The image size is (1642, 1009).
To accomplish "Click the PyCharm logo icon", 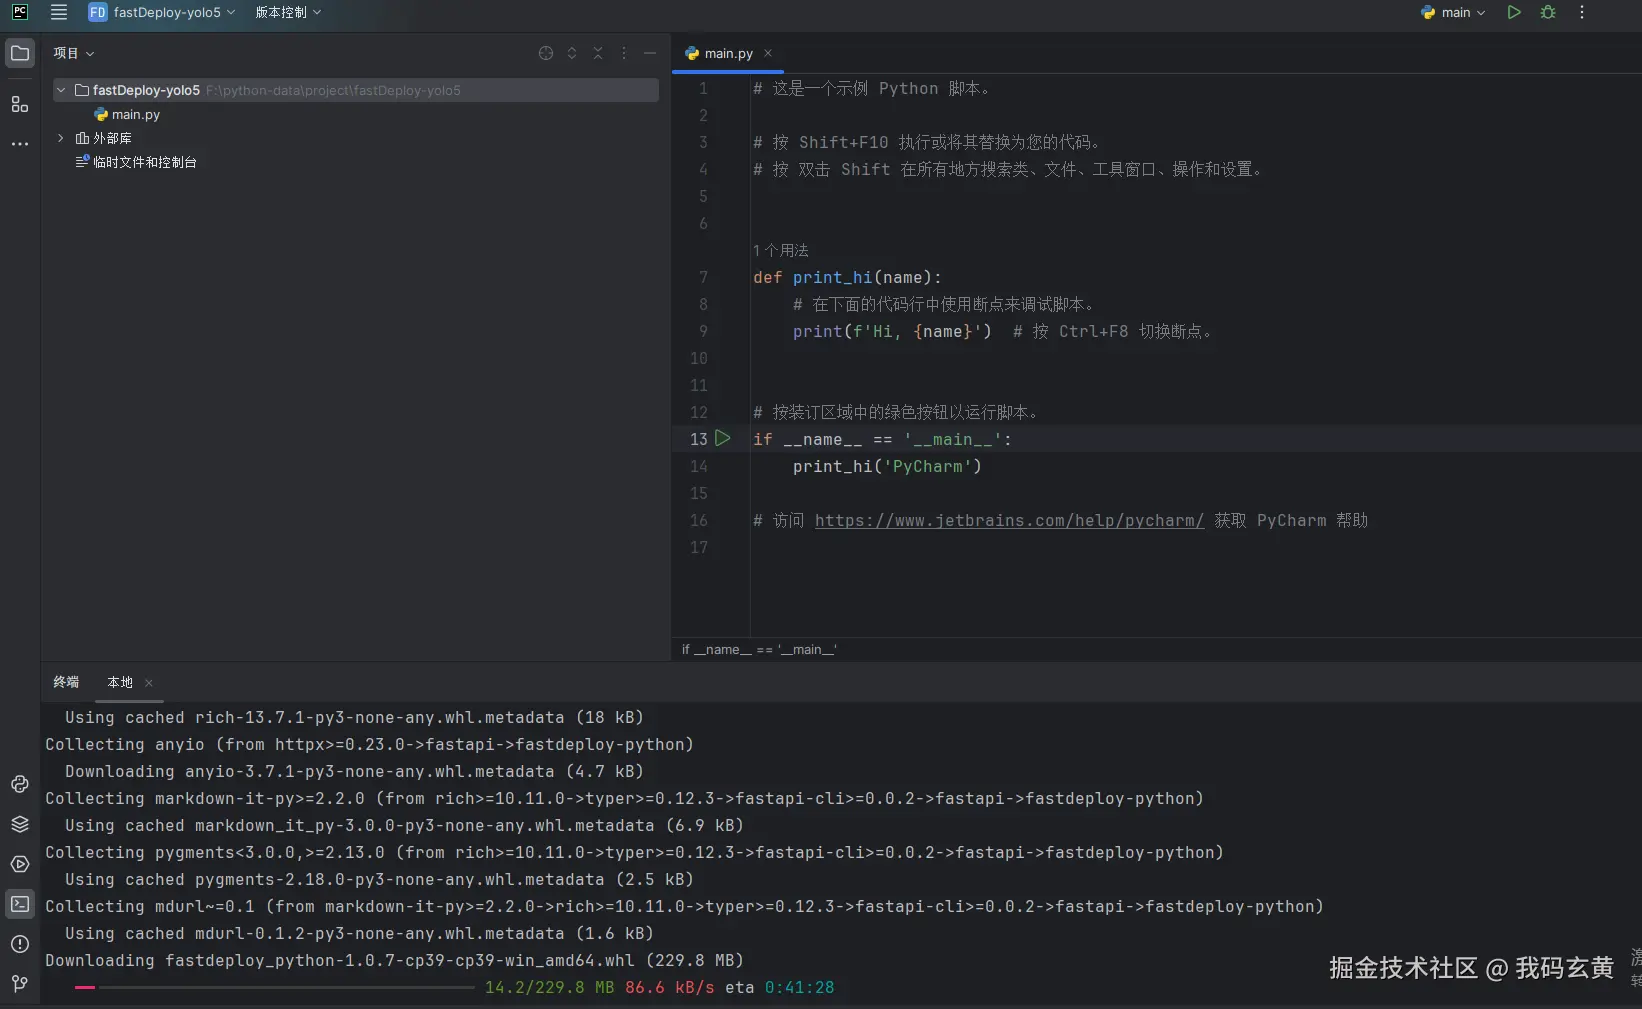I will tap(20, 12).
